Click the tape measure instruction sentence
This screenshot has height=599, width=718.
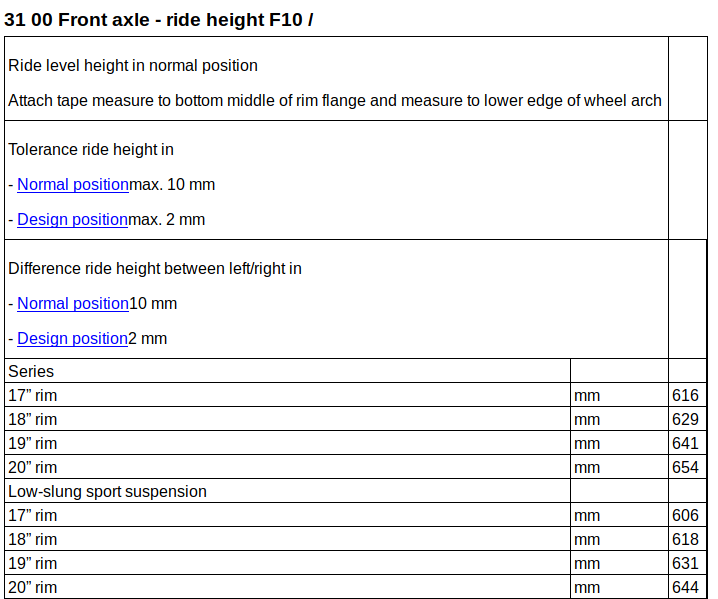[335, 100]
